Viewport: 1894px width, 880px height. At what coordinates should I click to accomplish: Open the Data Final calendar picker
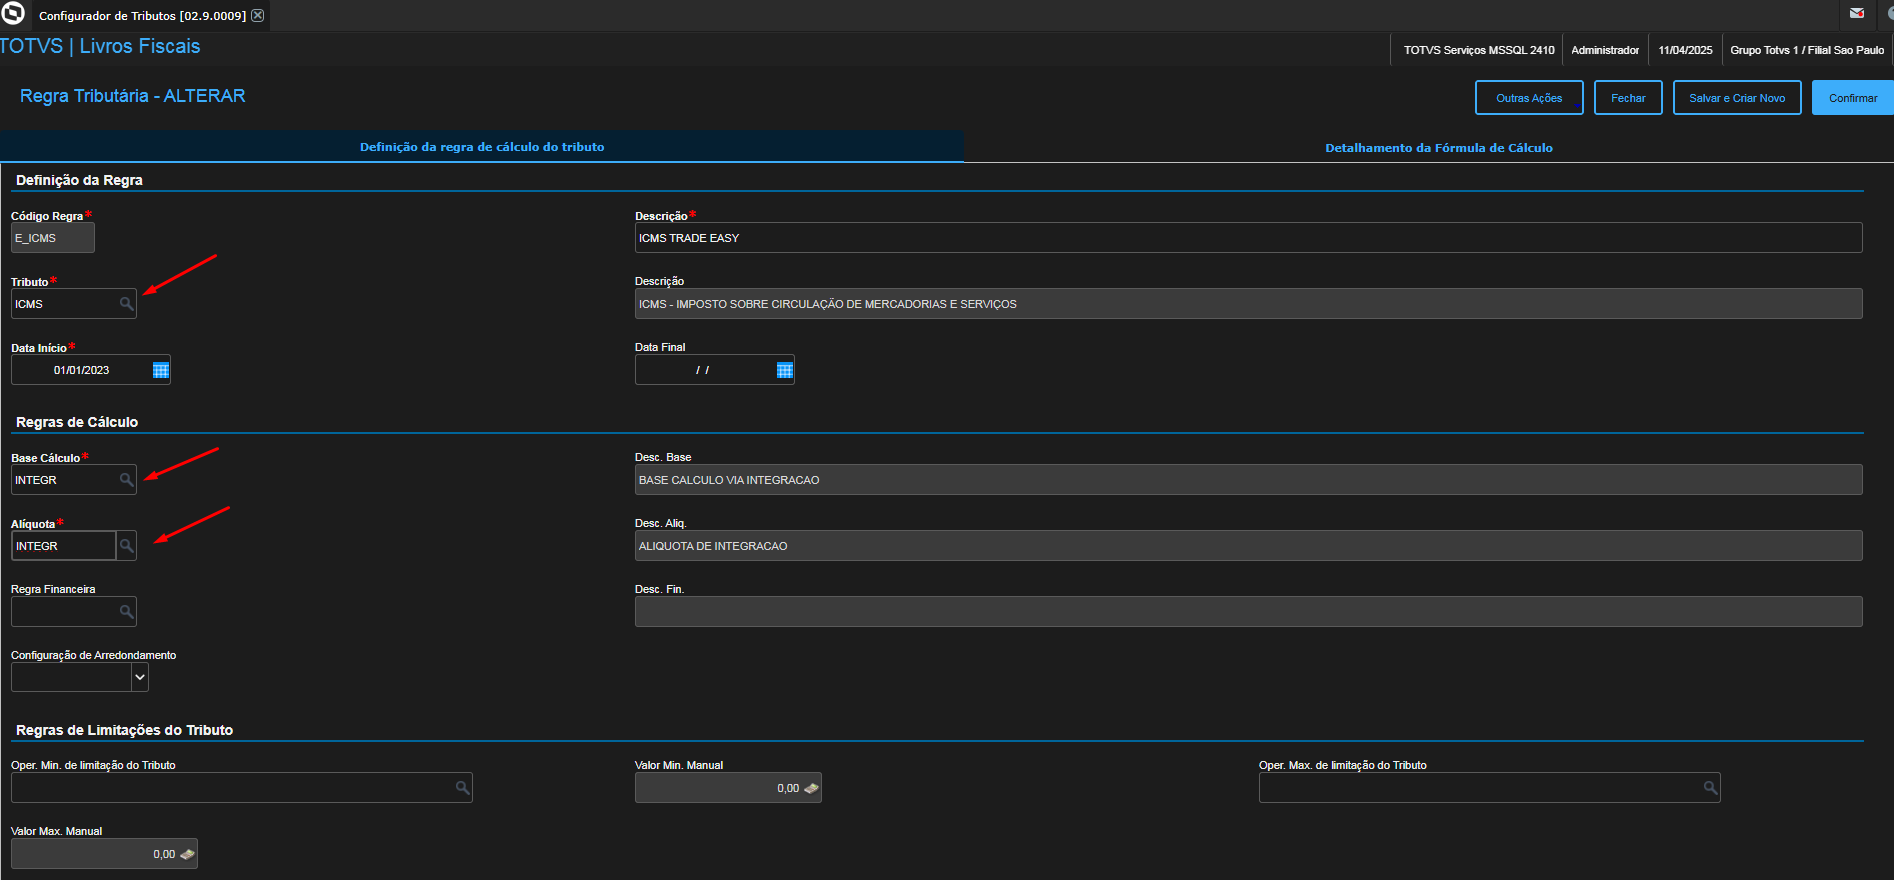[784, 370]
